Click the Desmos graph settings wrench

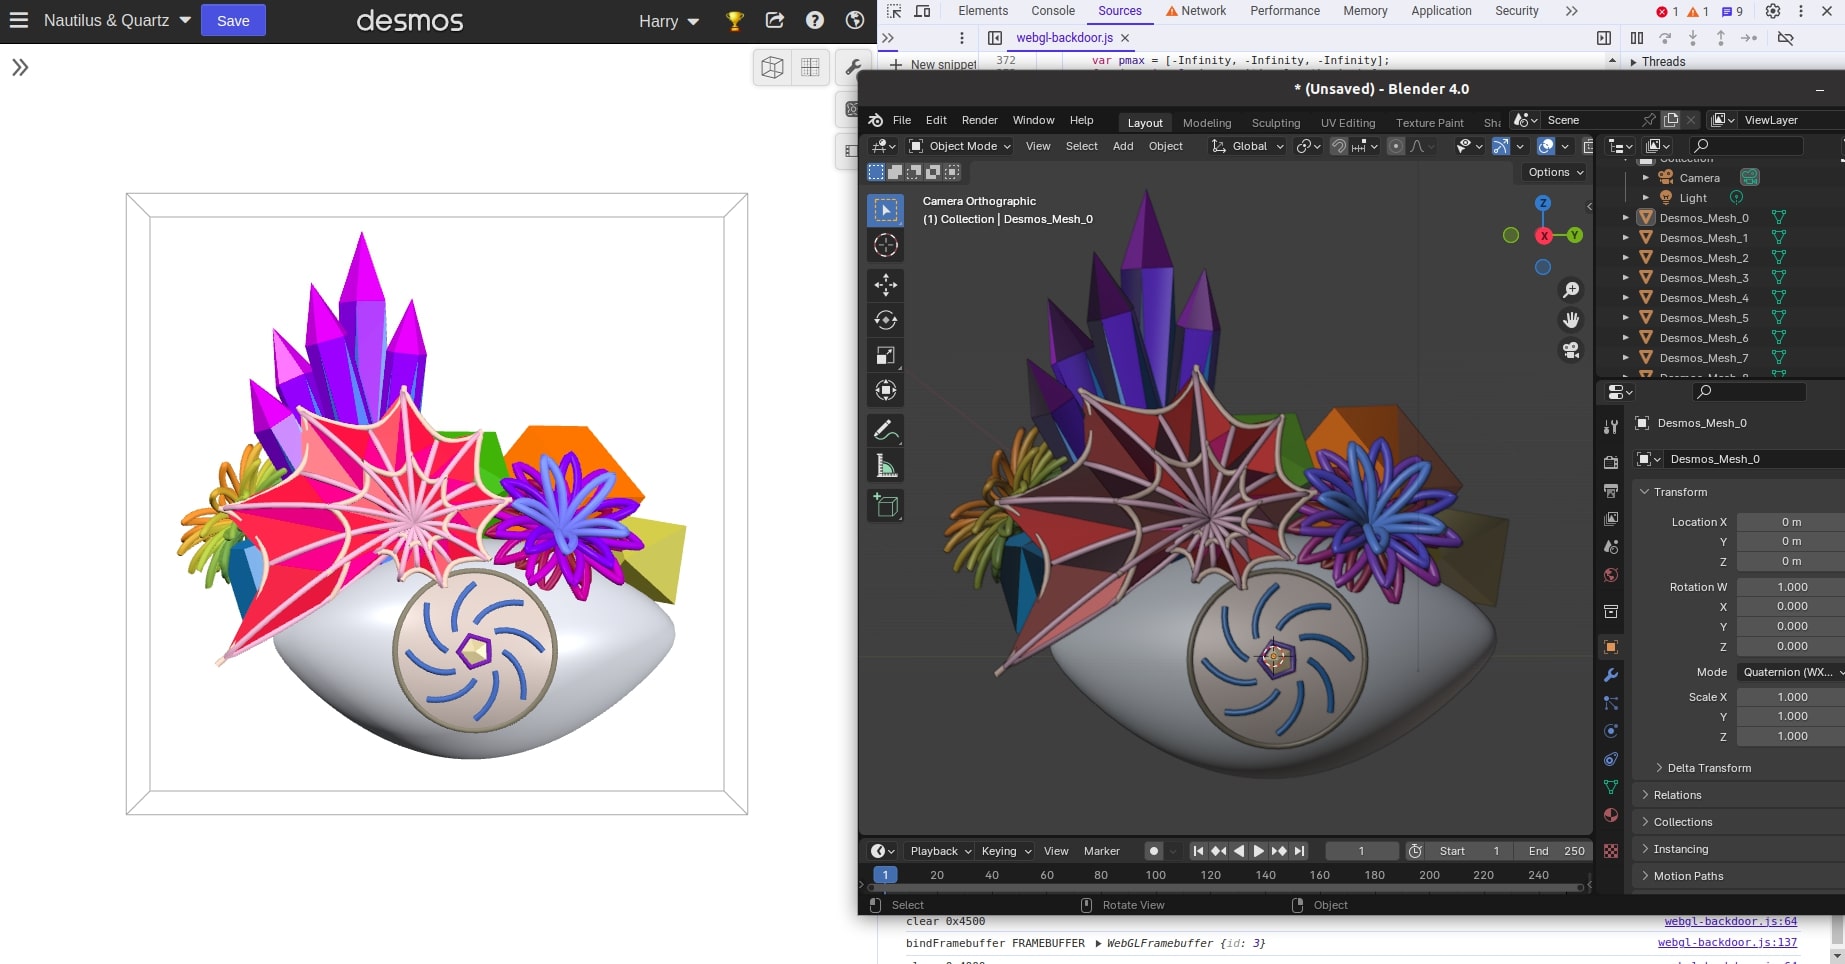click(853, 68)
